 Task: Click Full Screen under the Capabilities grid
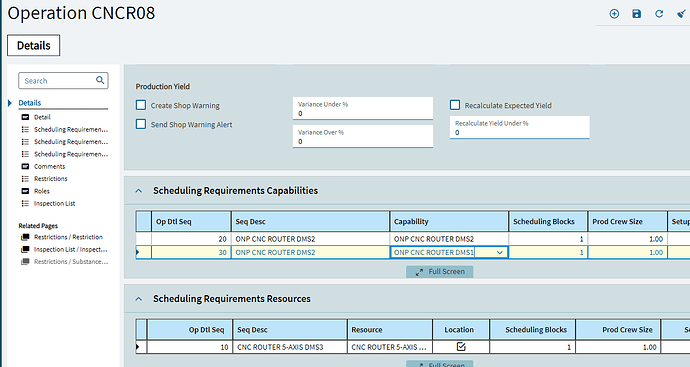[440, 272]
